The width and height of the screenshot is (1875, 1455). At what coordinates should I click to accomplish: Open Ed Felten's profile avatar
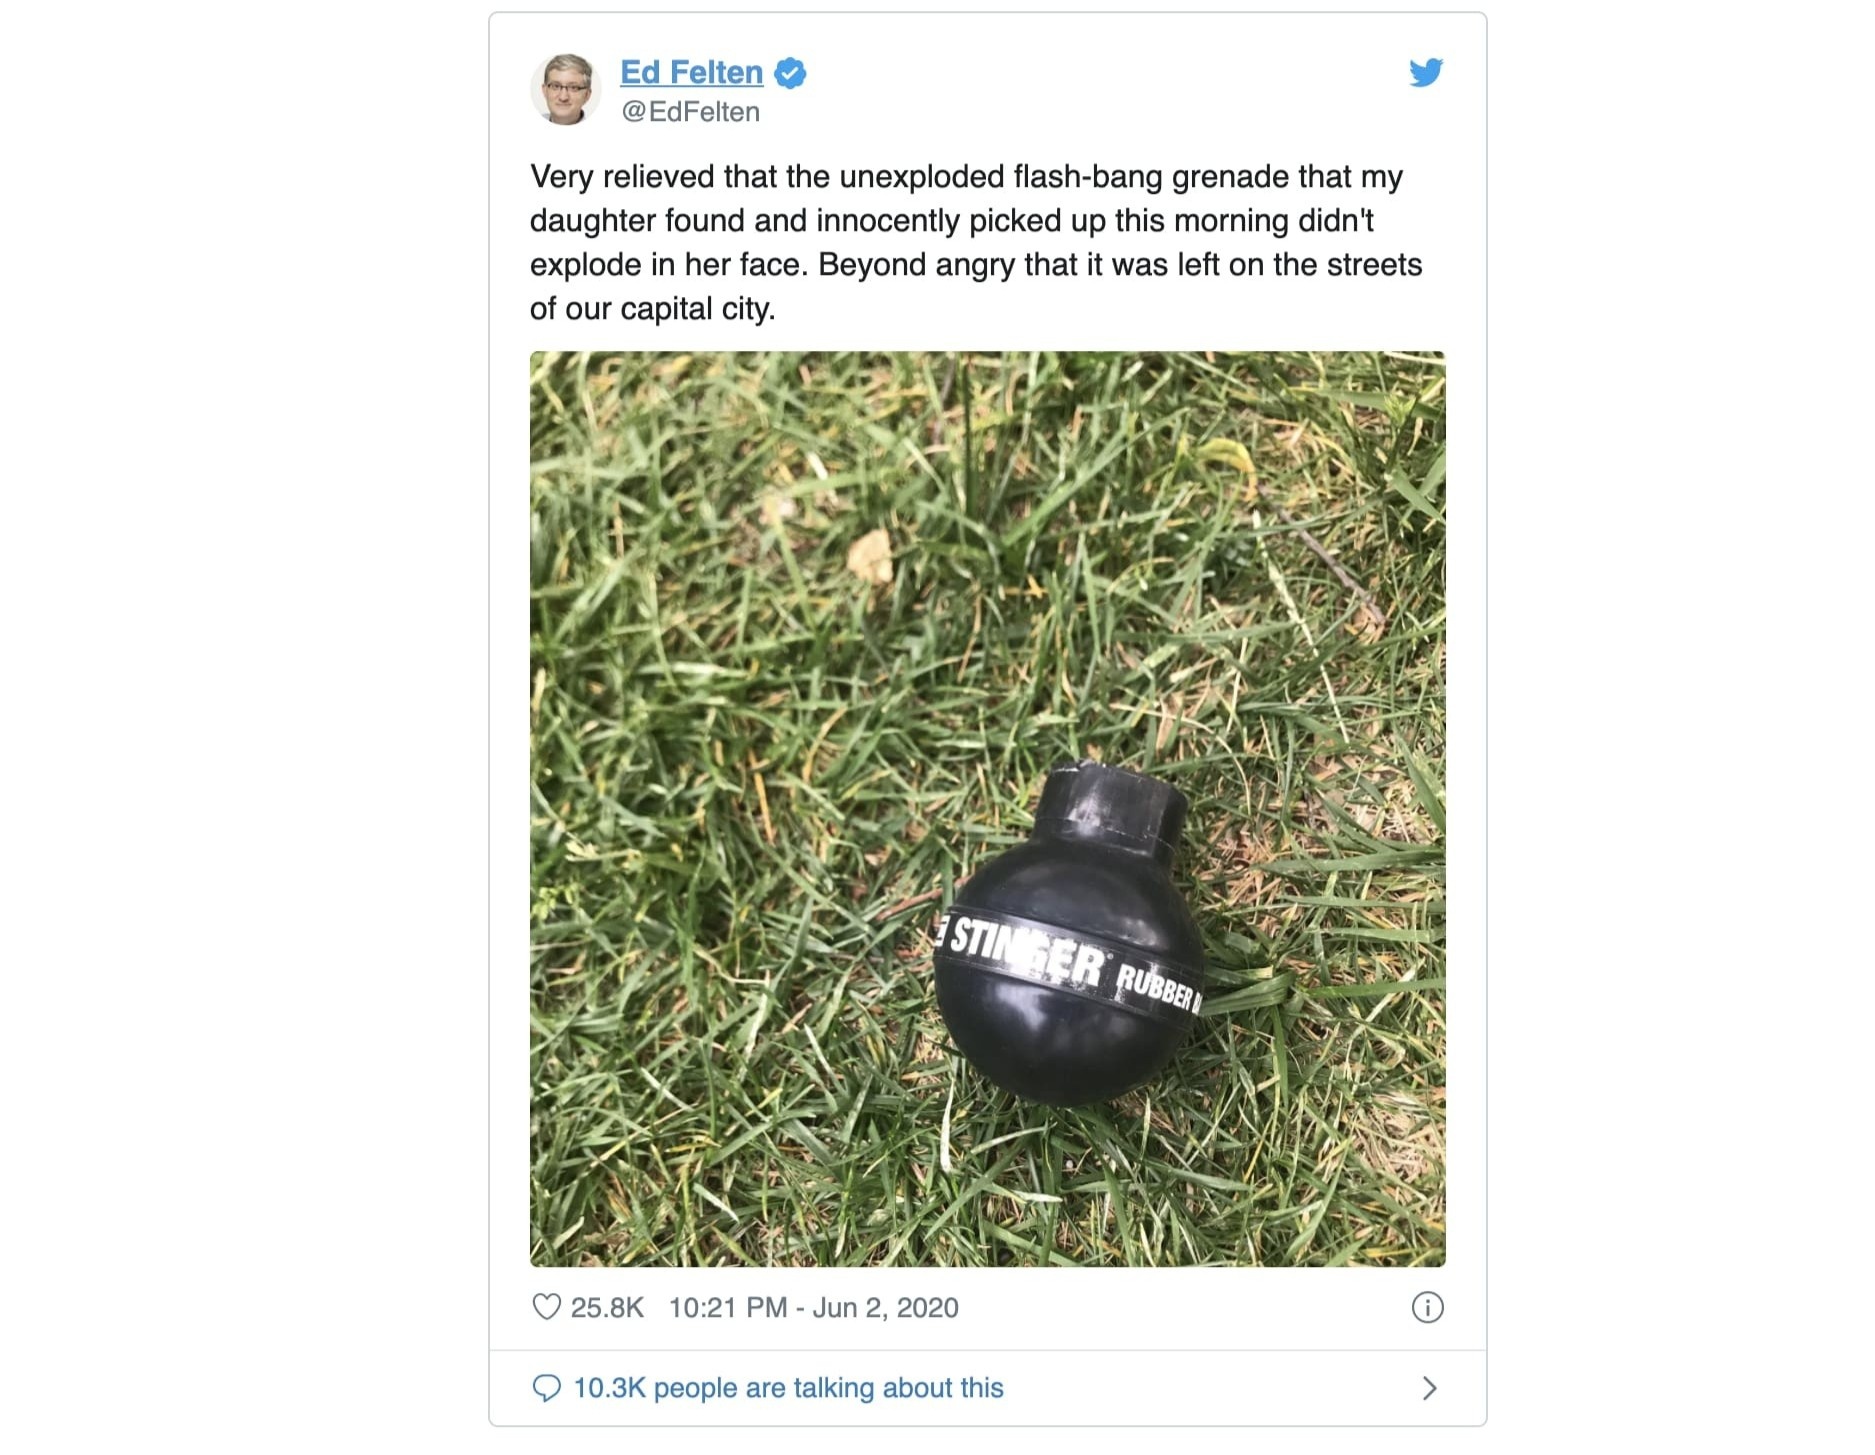(x=565, y=89)
